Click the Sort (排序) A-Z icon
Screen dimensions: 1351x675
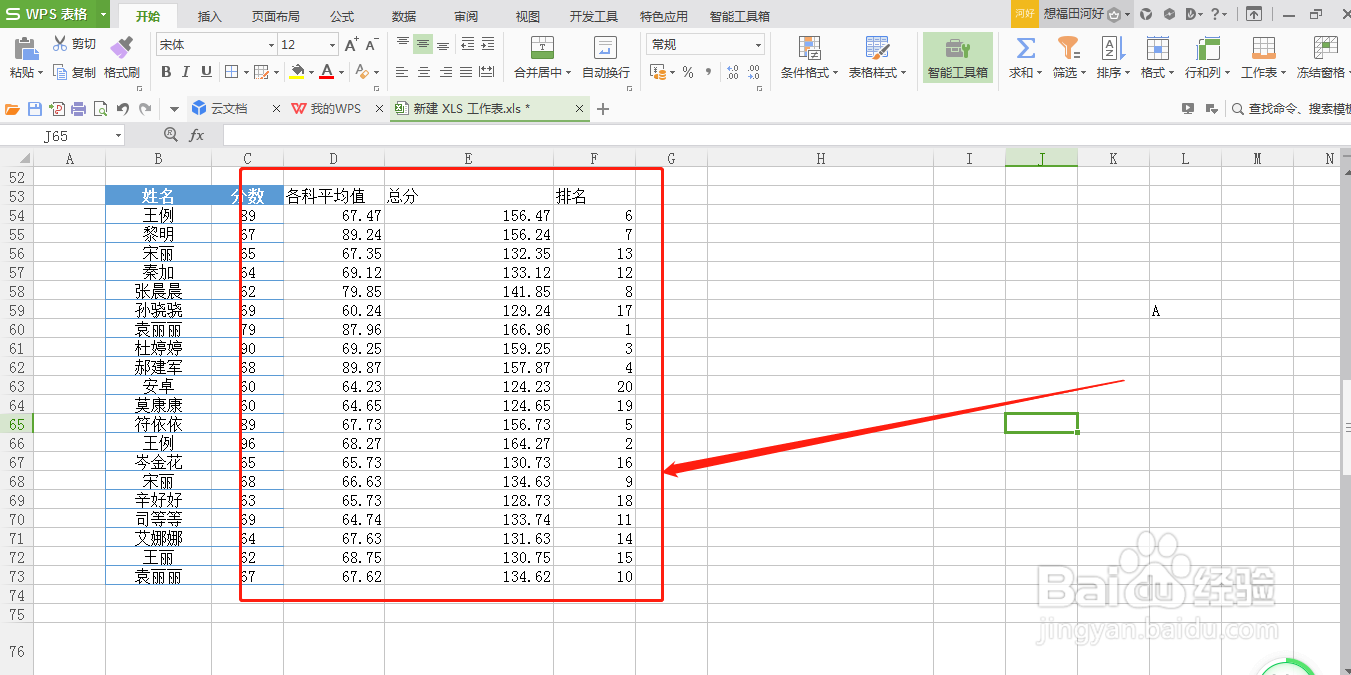(1113, 48)
